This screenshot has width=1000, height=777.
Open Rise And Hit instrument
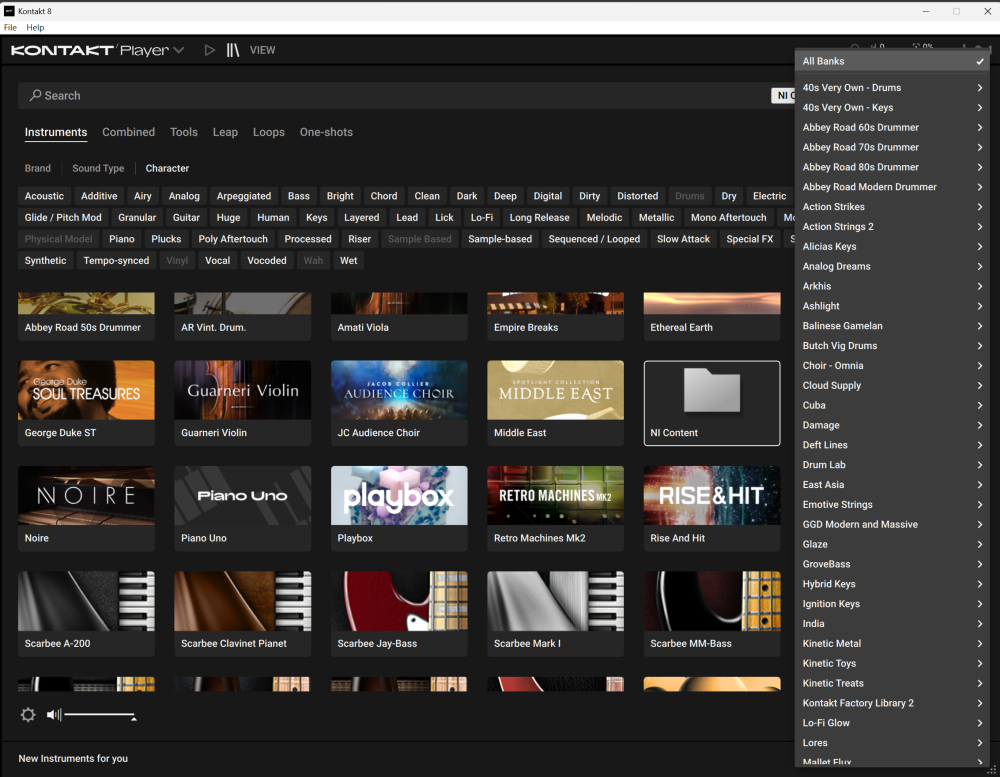point(712,508)
